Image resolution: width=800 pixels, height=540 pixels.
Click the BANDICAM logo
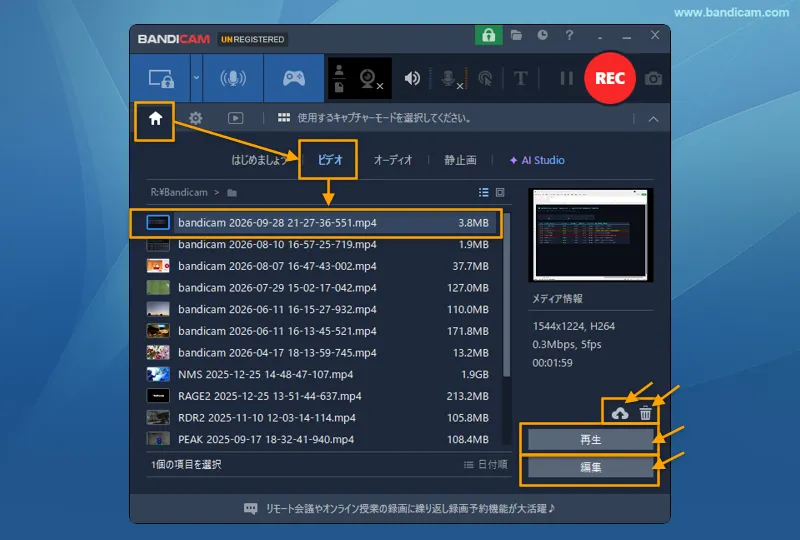coord(173,39)
